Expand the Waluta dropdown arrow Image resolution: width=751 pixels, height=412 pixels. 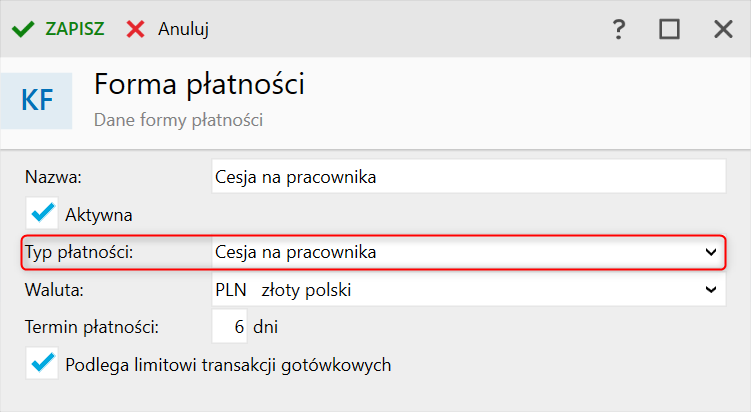711,289
